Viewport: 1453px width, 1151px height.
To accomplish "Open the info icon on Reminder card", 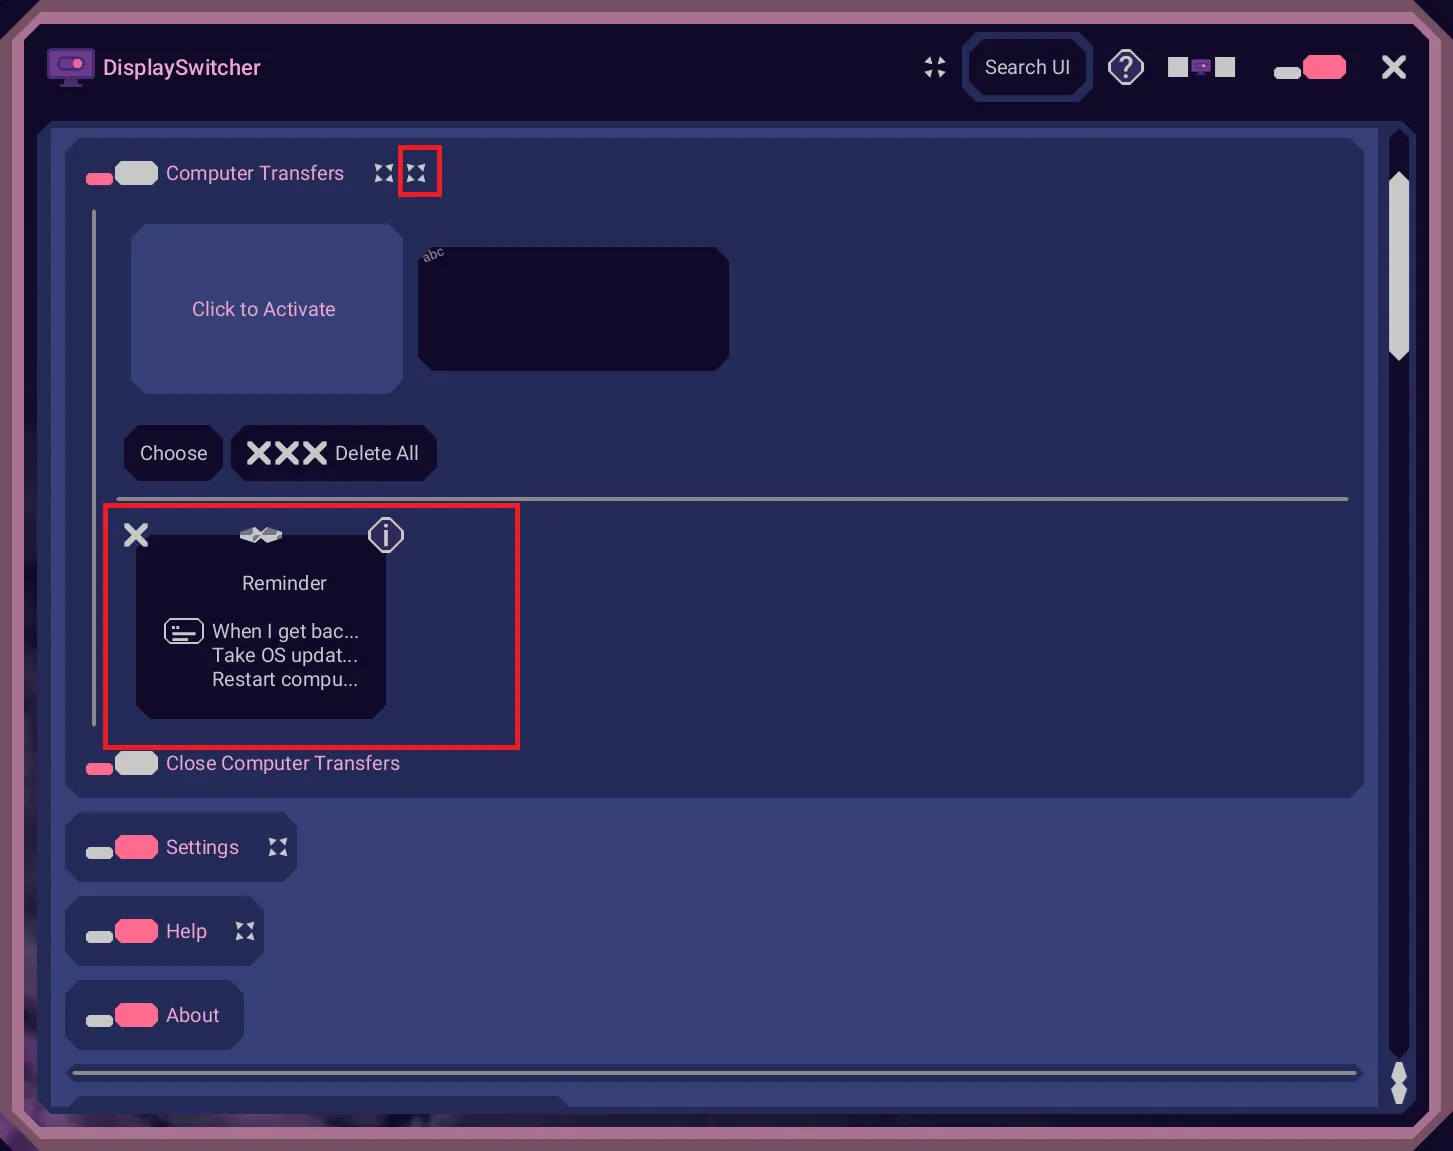I will (x=386, y=535).
